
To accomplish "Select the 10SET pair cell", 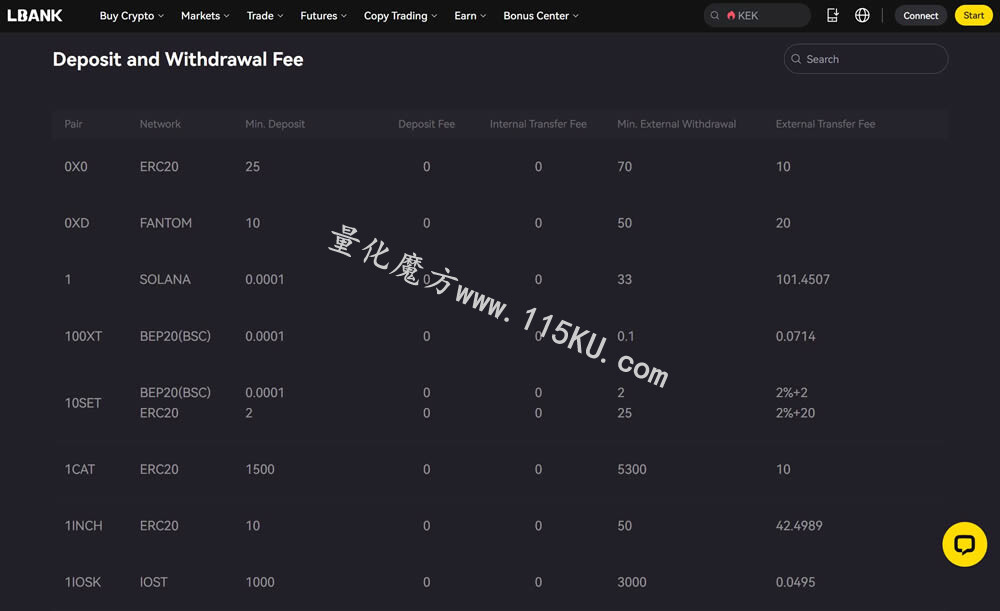I will tap(82, 403).
